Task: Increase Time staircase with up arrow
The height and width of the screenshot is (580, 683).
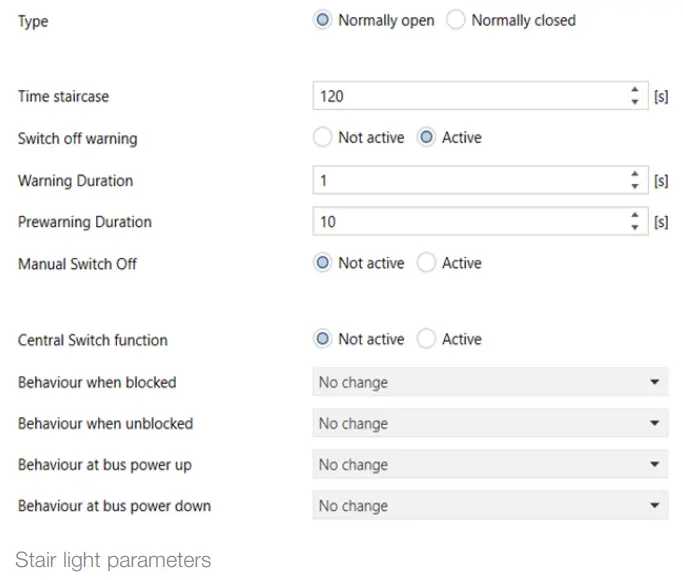Action: 634,90
